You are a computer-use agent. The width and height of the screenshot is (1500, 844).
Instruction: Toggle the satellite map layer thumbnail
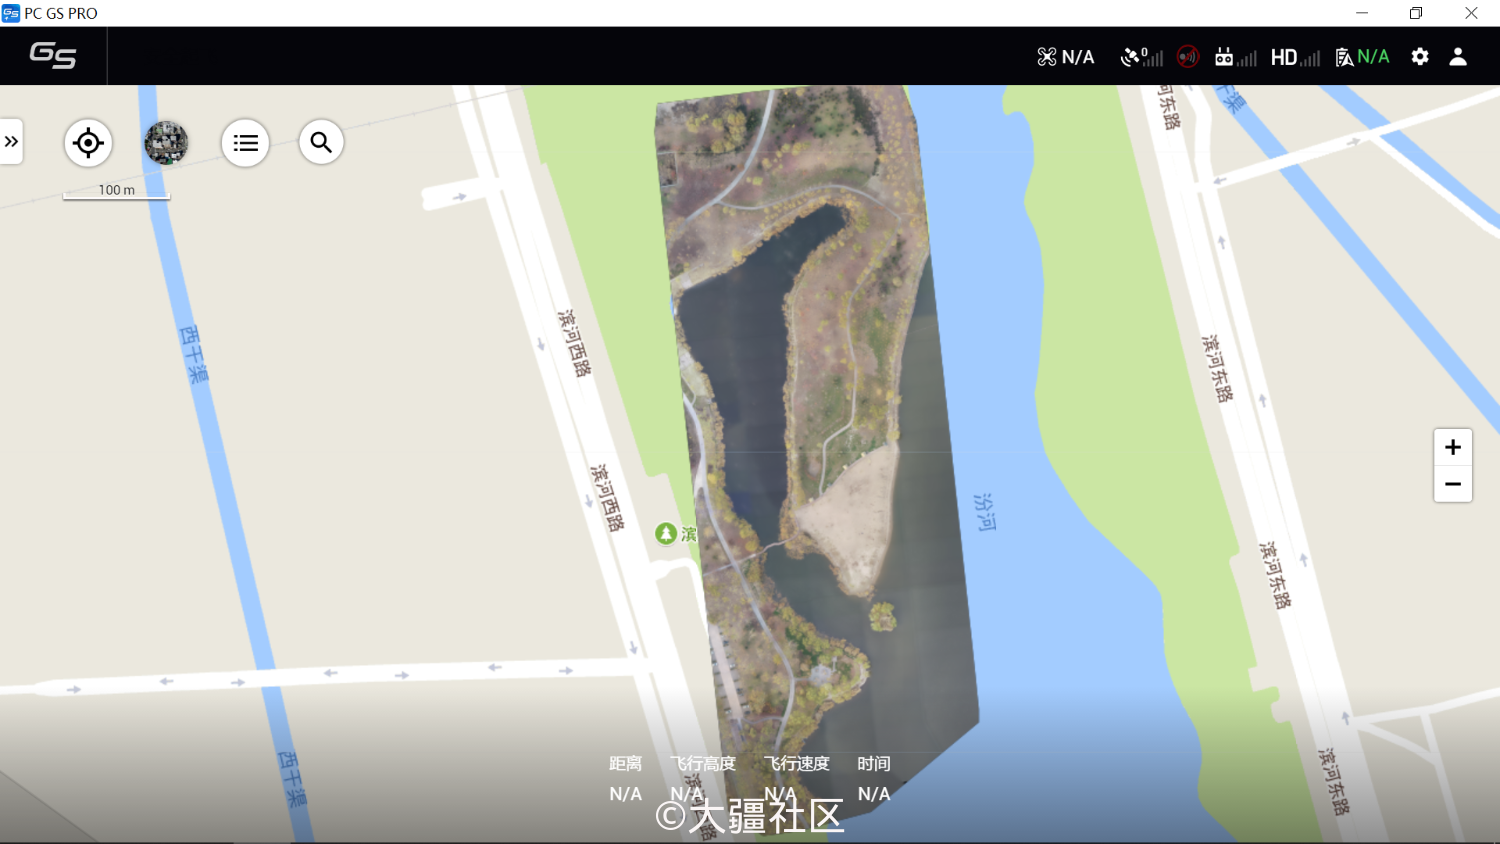point(166,143)
